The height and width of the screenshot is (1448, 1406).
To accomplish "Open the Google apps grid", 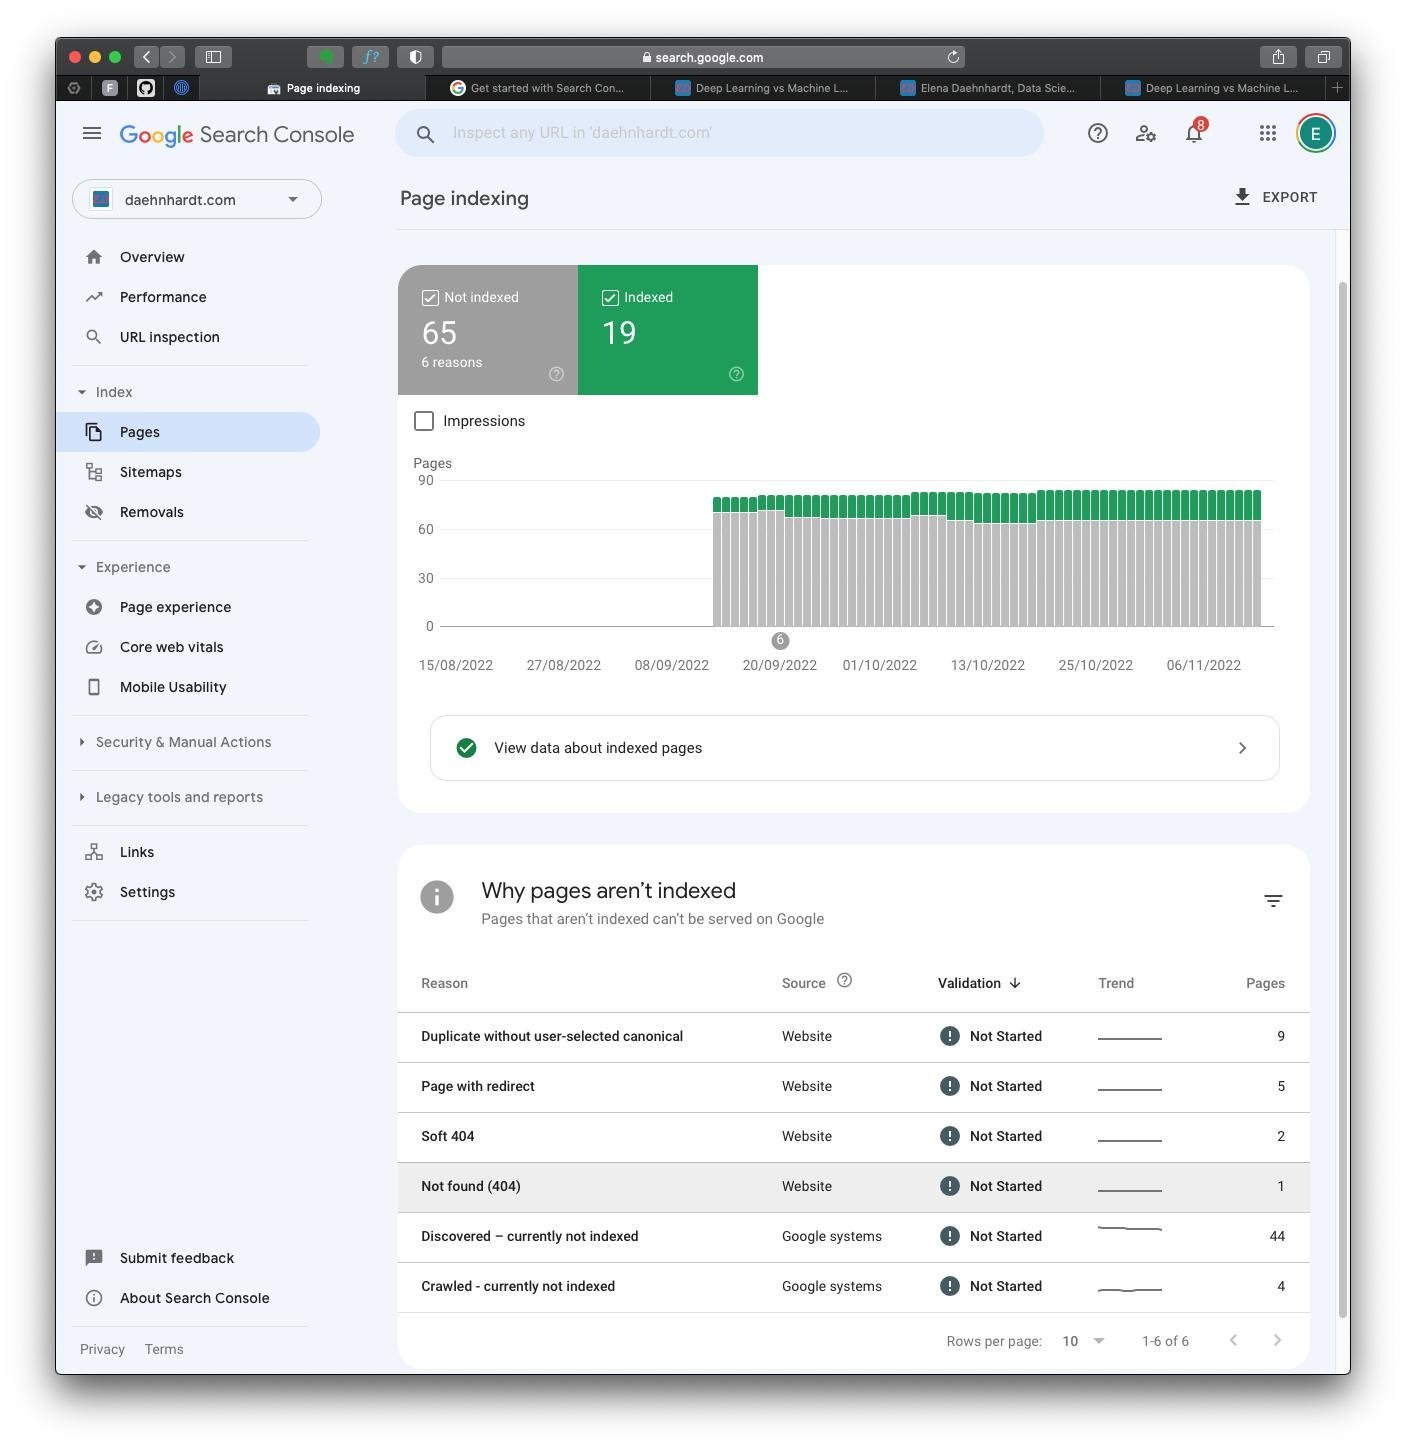I will pyautogui.click(x=1268, y=133).
